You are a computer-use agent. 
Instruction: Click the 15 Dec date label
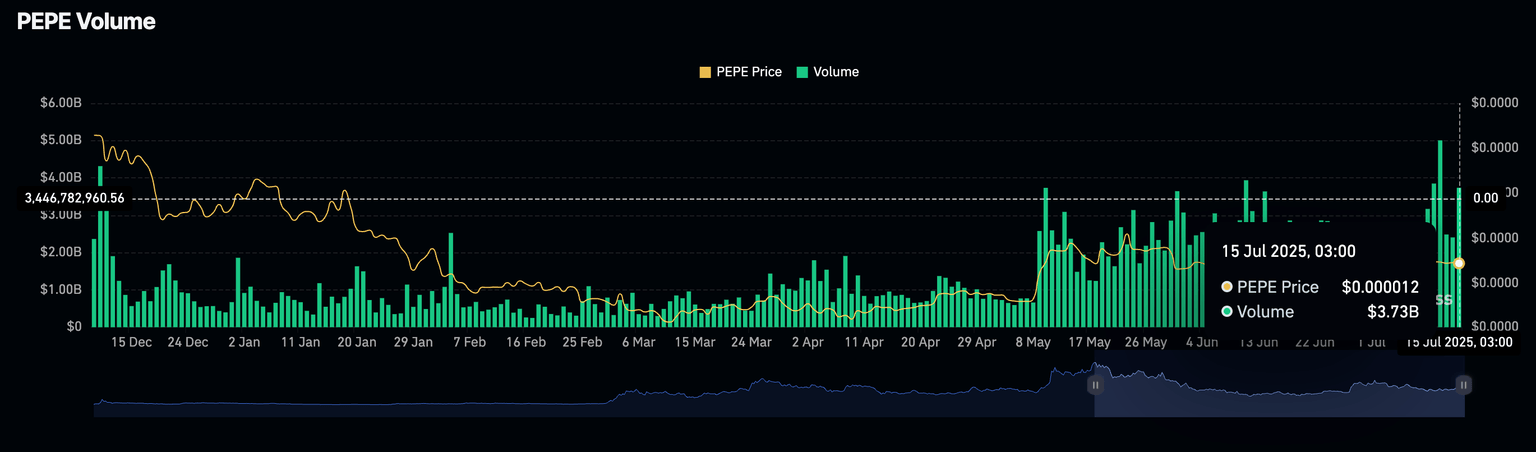click(x=131, y=342)
